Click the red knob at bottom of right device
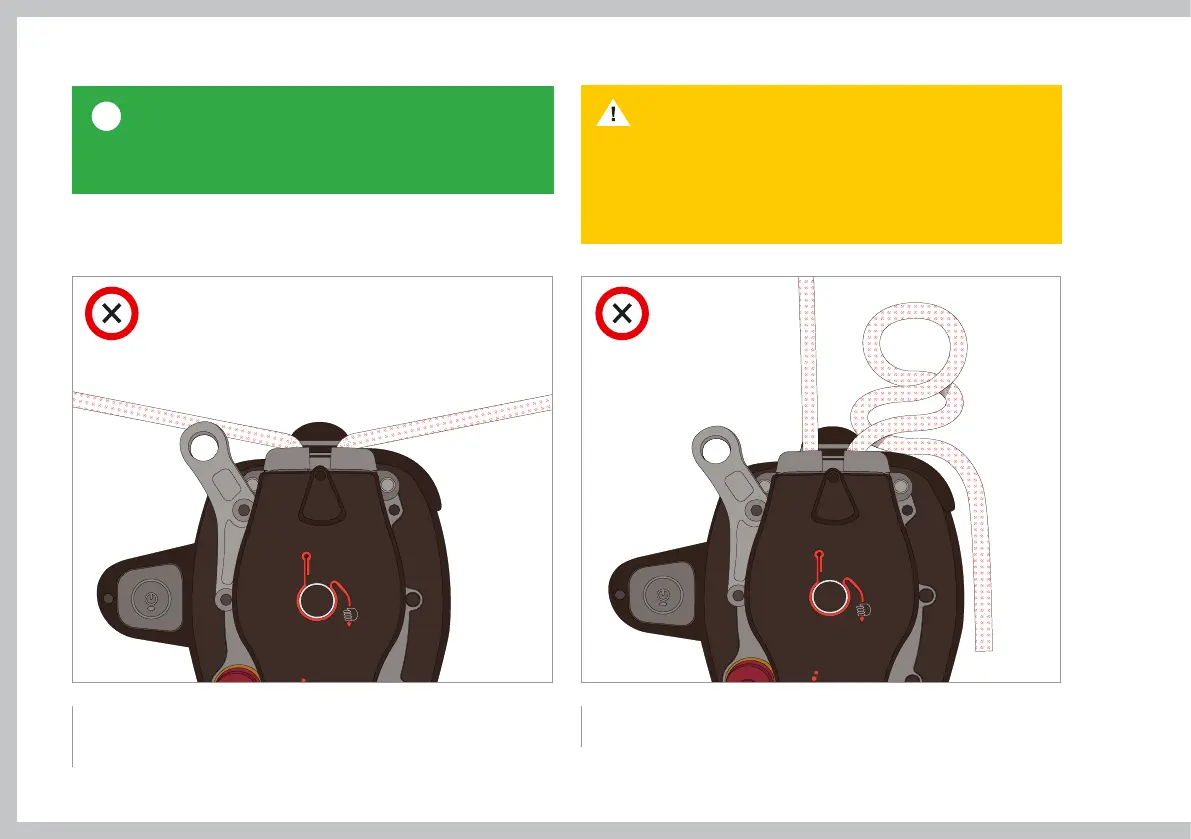Screen dimensions: 1191x839 (x=748, y=671)
